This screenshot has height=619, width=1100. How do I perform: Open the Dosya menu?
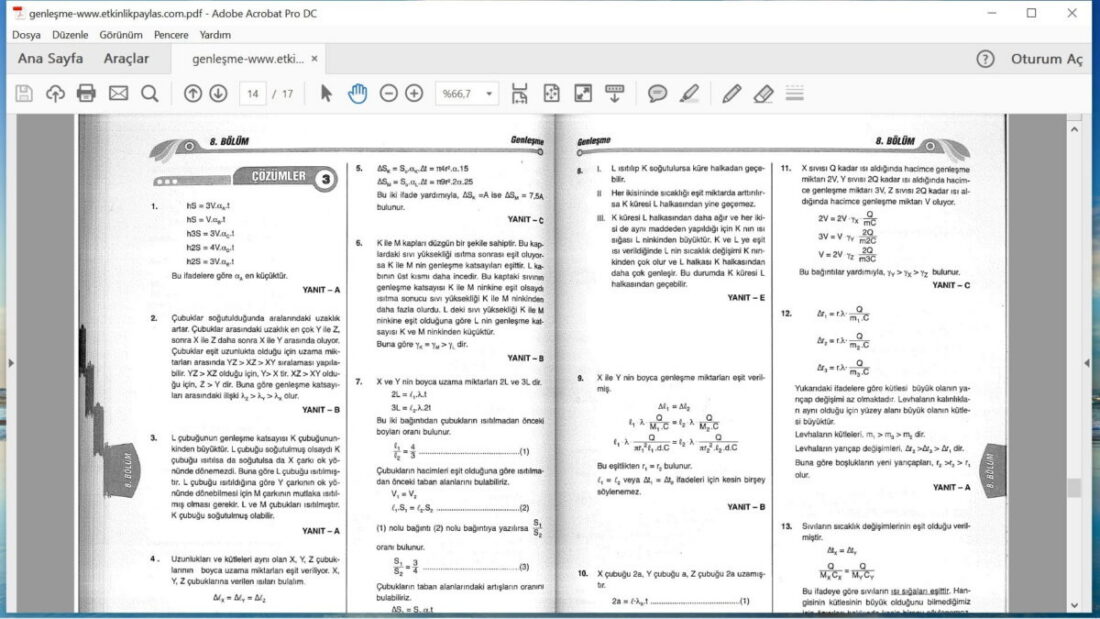(26, 34)
